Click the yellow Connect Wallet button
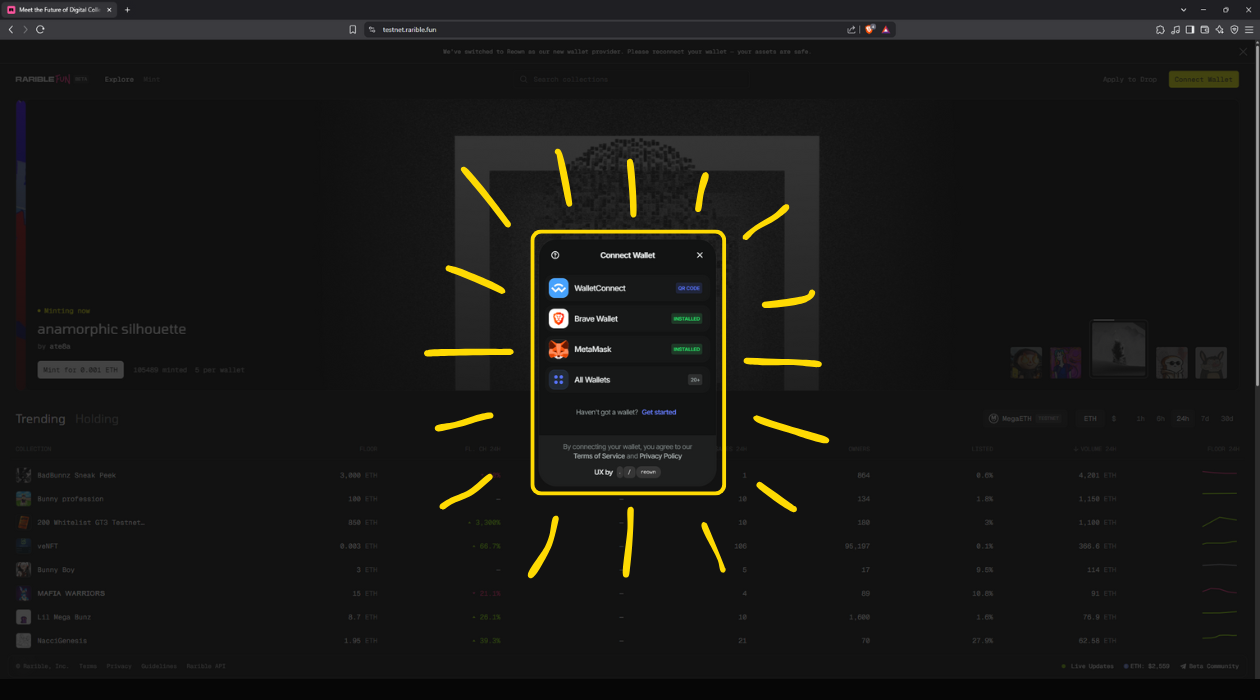 pyautogui.click(x=1204, y=79)
